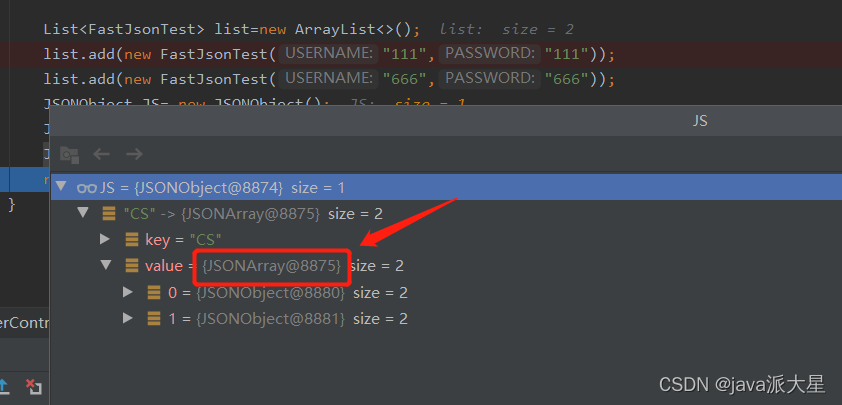The width and height of the screenshot is (842, 405).
Task: Click the field icon next to key = "CS"
Action: tap(132, 240)
